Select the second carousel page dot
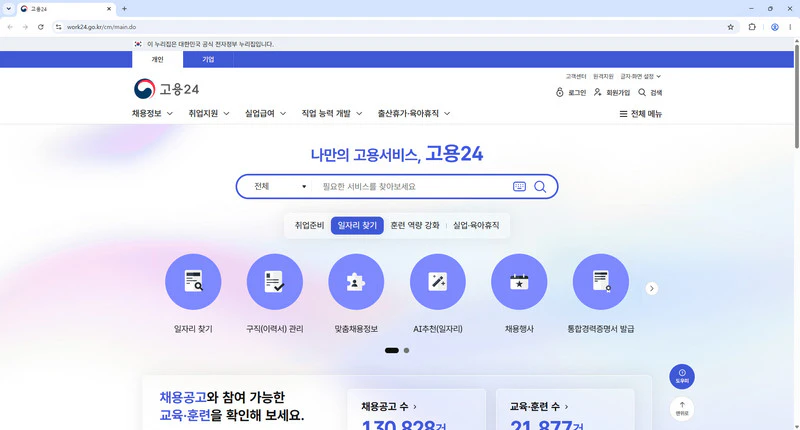 (406, 350)
